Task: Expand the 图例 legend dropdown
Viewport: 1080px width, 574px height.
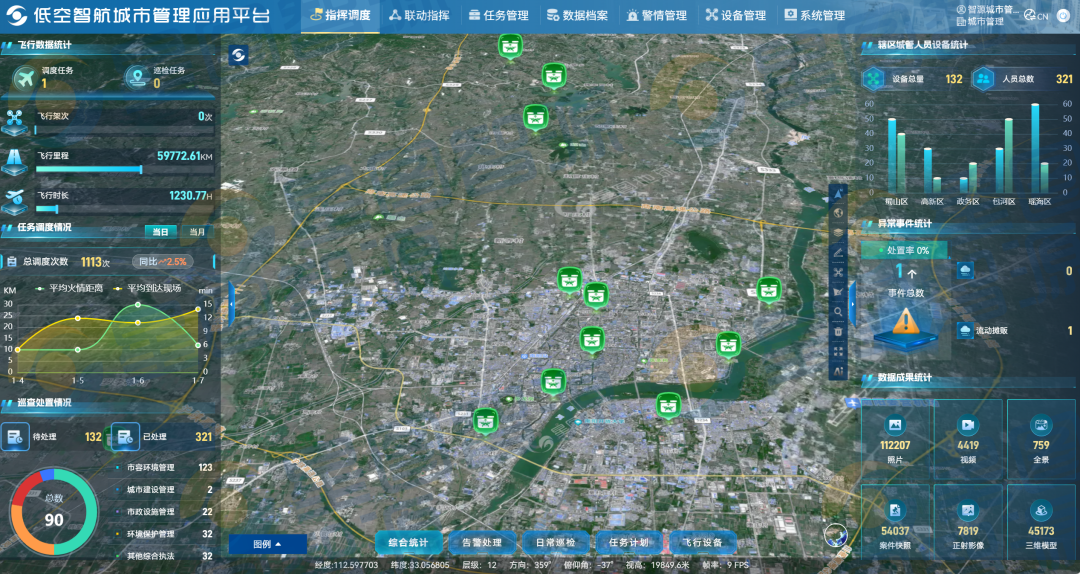Action: [267, 544]
